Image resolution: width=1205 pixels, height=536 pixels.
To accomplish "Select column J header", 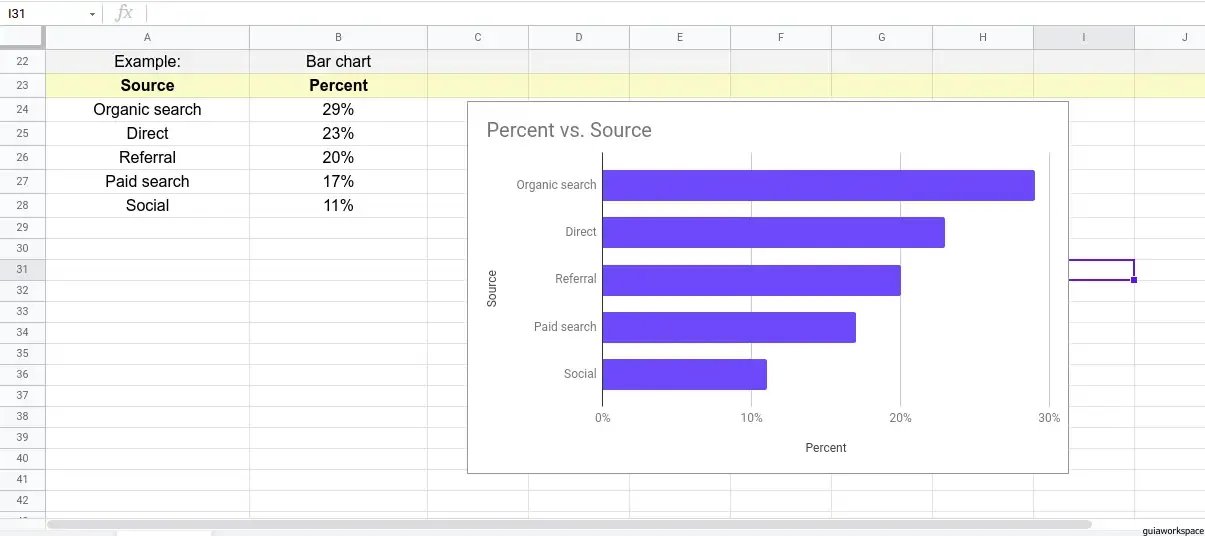I will tap(1184, 37).
